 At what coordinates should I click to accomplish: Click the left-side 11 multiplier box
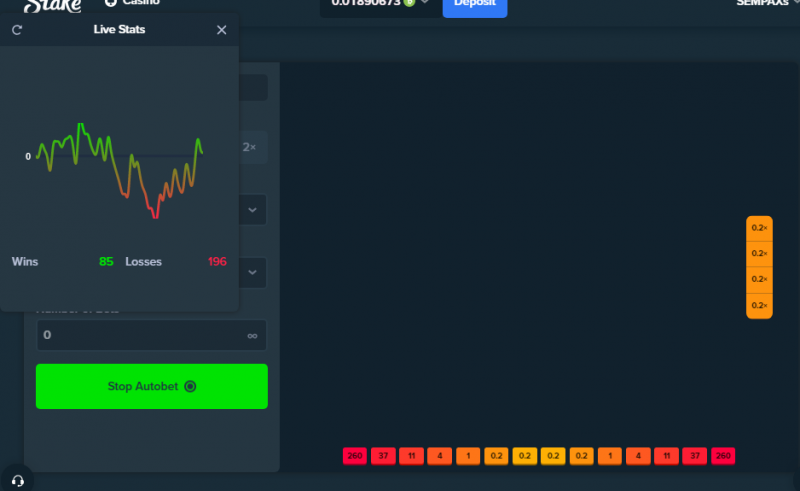[411, 456]
